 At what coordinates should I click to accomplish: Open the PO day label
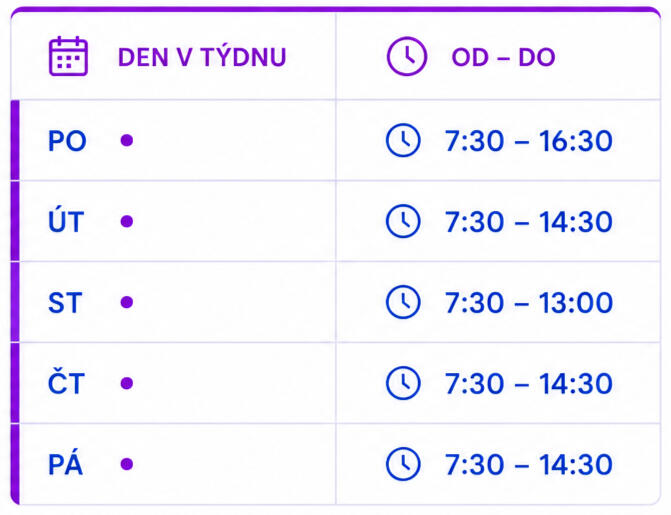point(67,141)
